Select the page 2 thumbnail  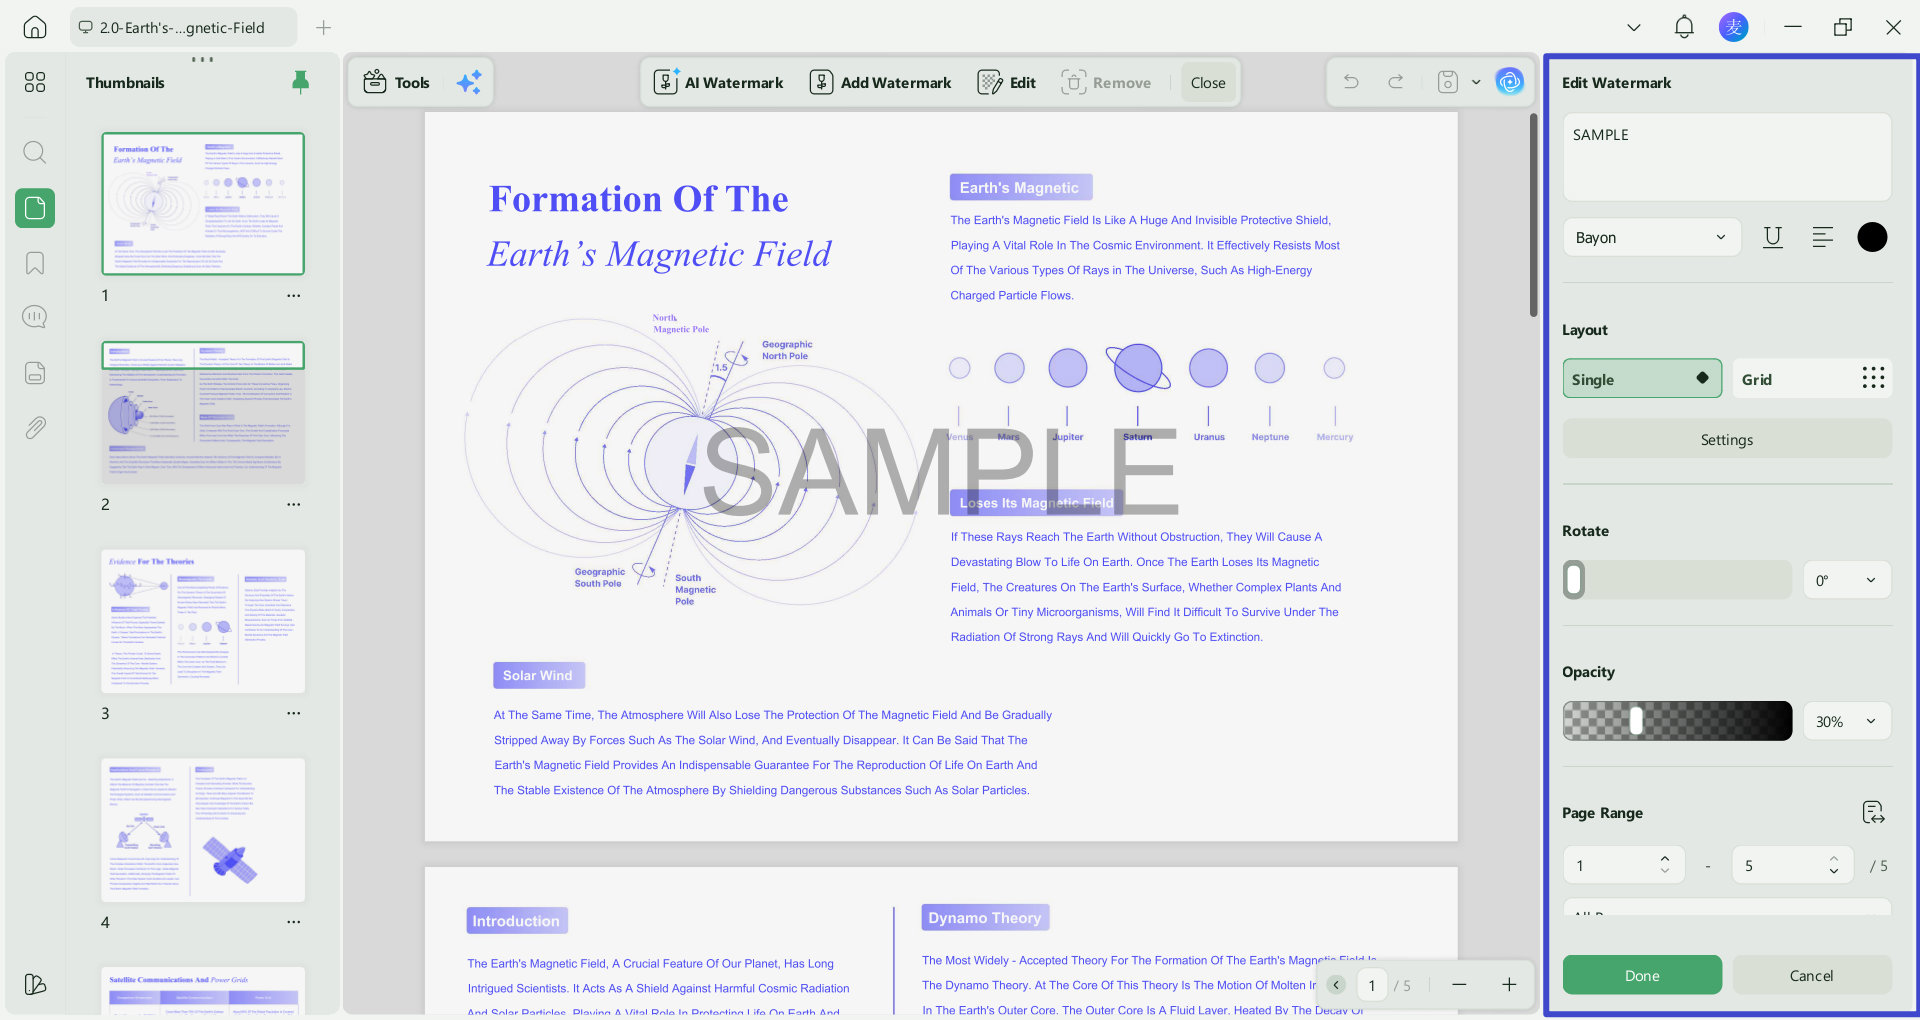coord(203,412)
